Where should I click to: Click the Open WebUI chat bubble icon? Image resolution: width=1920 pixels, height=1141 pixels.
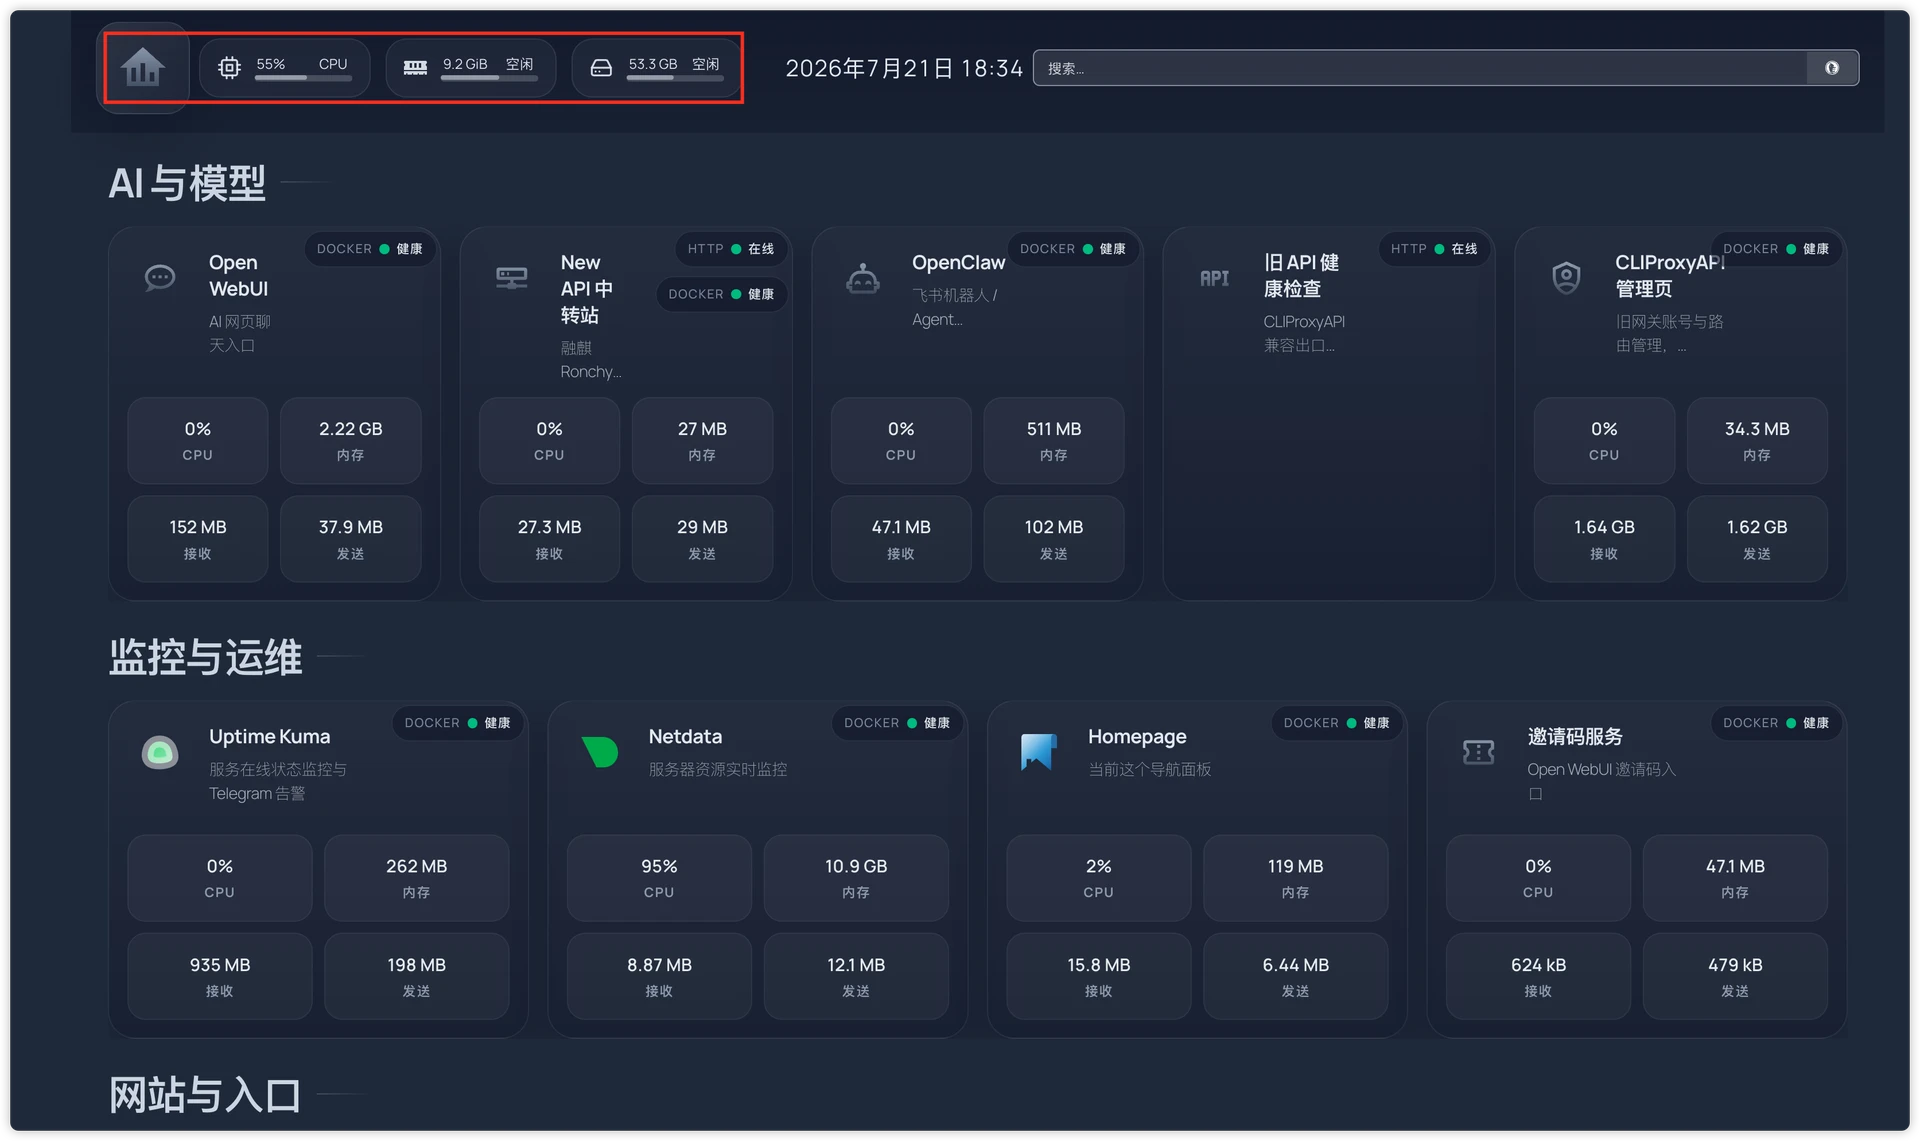160,277
